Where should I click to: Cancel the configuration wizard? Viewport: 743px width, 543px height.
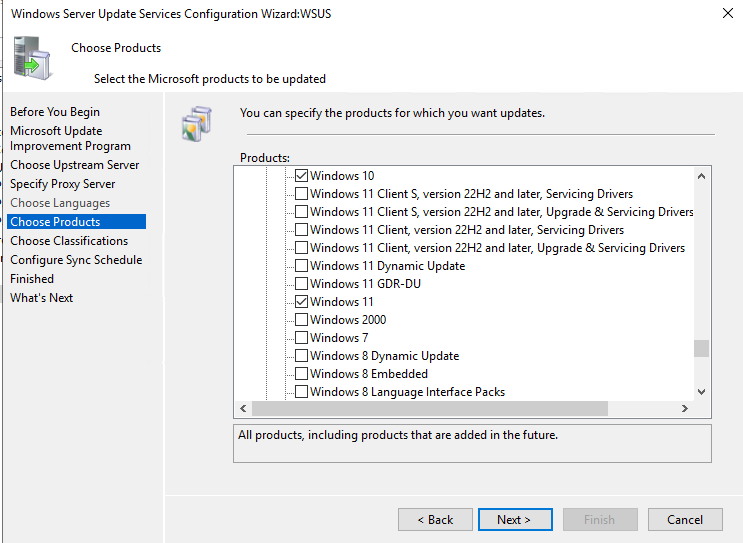pos(685,520)
